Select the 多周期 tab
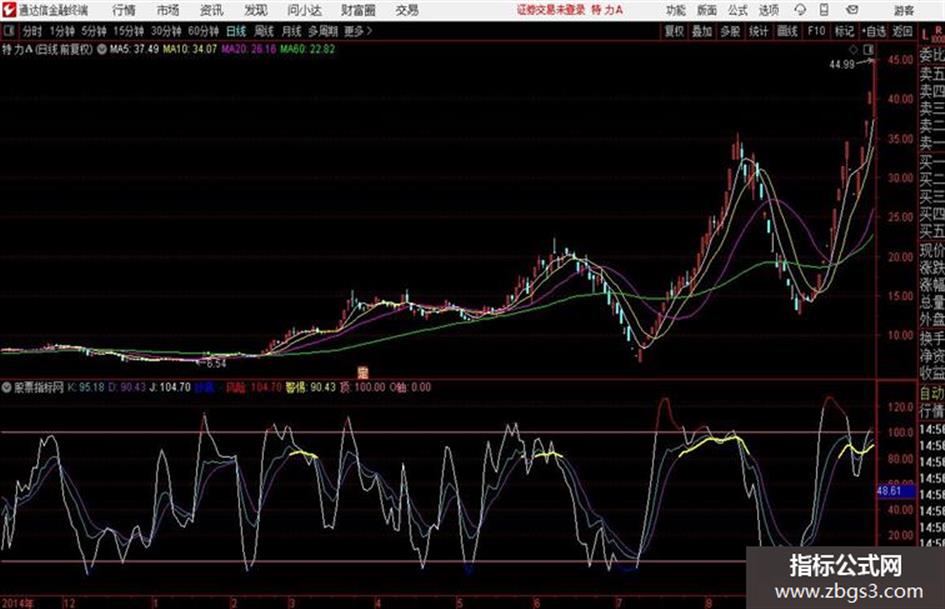Viewport: 945px width, 609px height. tap(324, 31)
